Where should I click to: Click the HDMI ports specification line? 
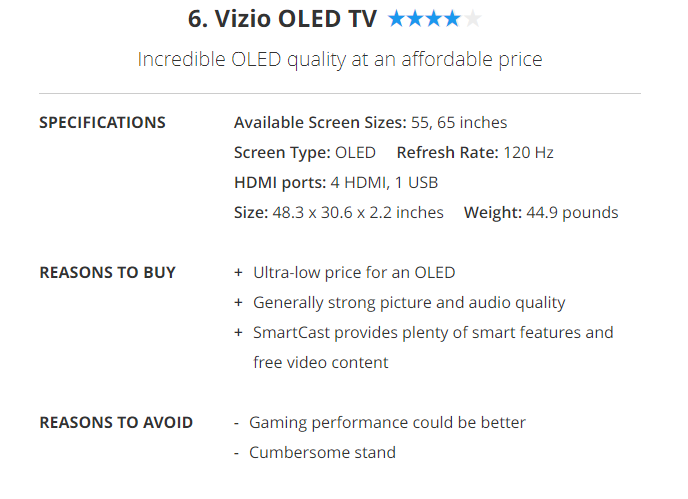[x=335, y=182]
